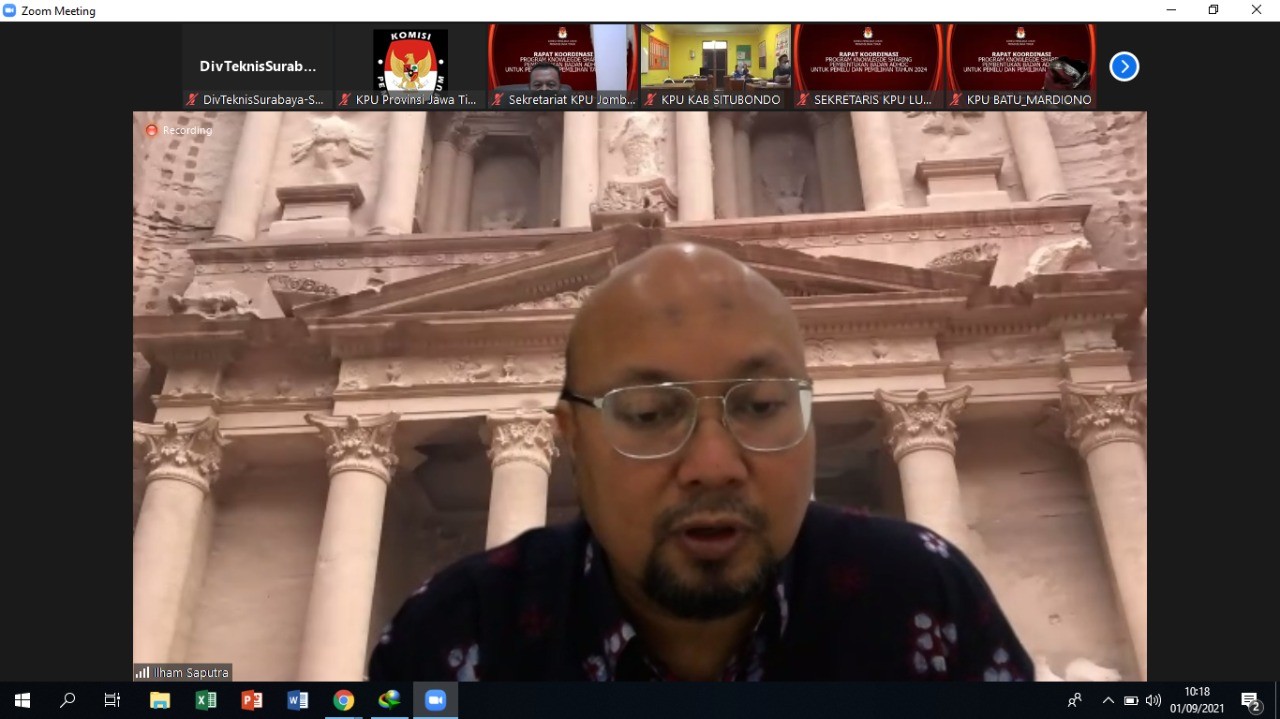Show next participants with the blue arrow

pyautogui.click(x=1124, y=67)
